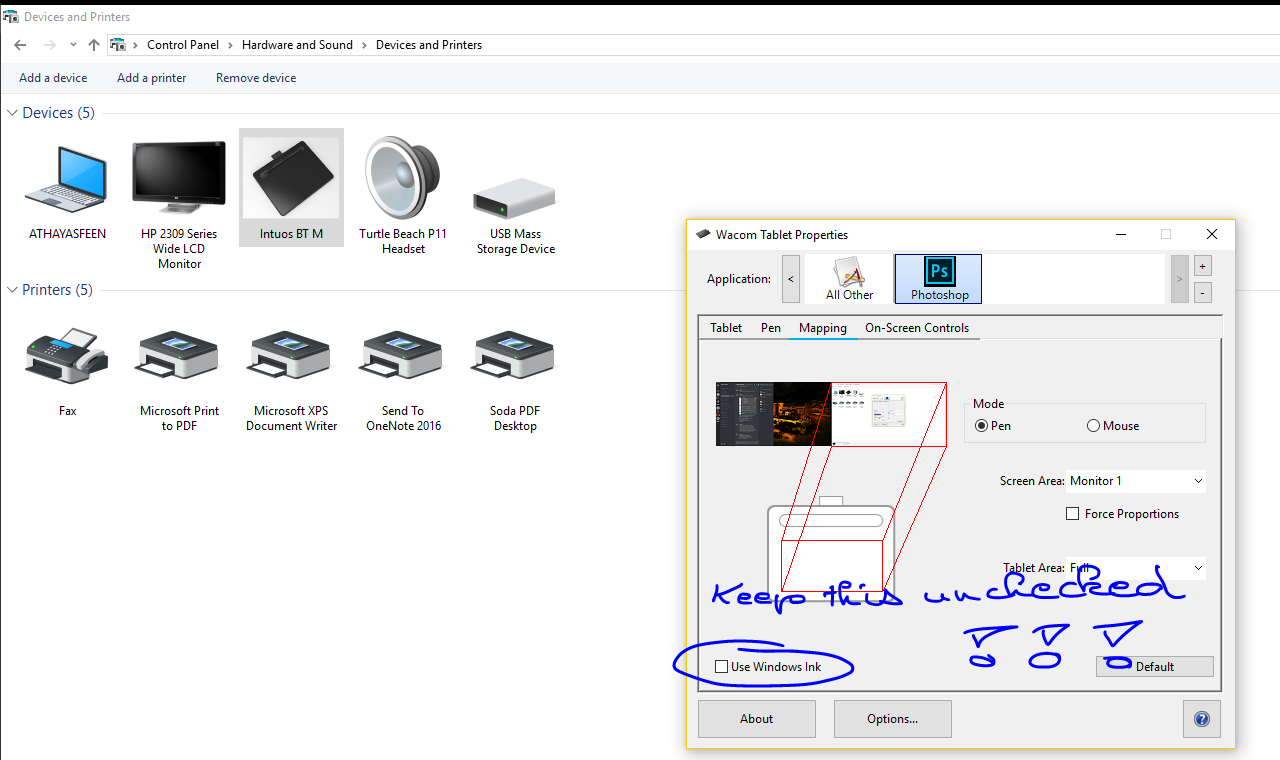Viewport: 1280px width, 760px height.
Task: Select the Send To OneNote 2016 icon
Action: pos(403,356)
